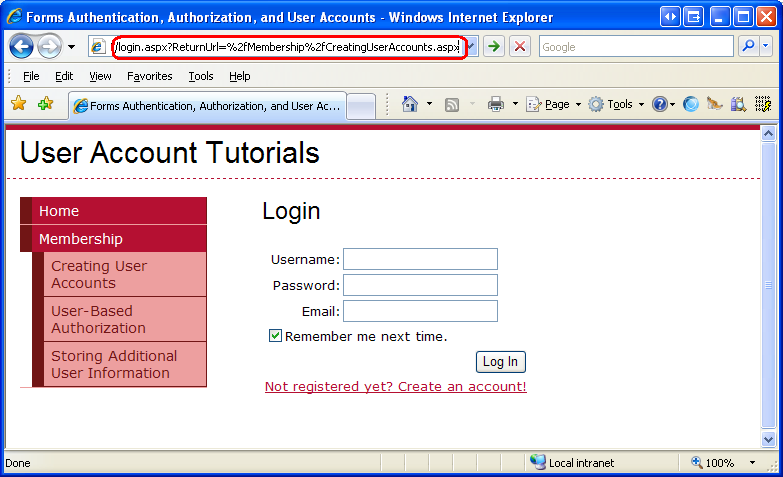Click the Add to Favorites icon
783x477 pixels.
[x=45, y=104]
